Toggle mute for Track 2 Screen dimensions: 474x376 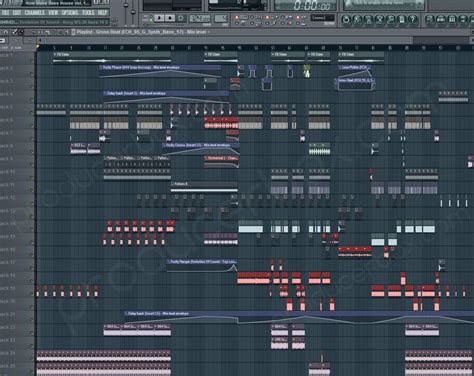coord(31,73)
